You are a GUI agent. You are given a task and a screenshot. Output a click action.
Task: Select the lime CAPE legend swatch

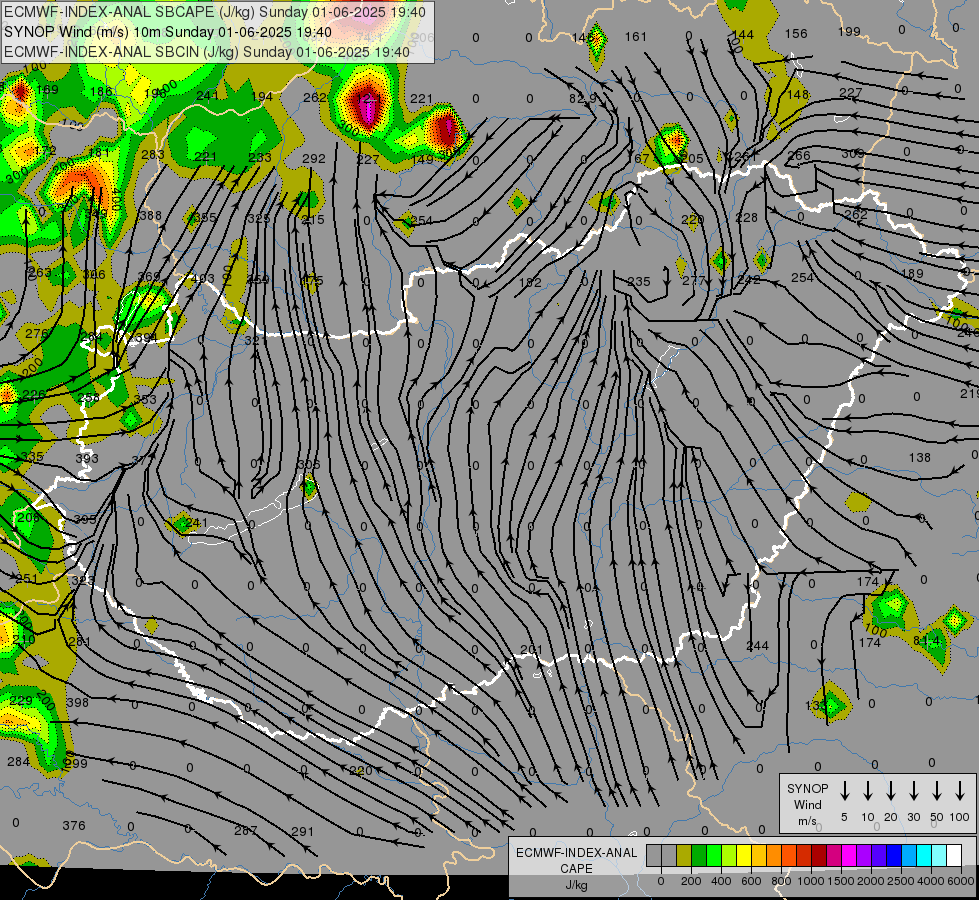729,856
